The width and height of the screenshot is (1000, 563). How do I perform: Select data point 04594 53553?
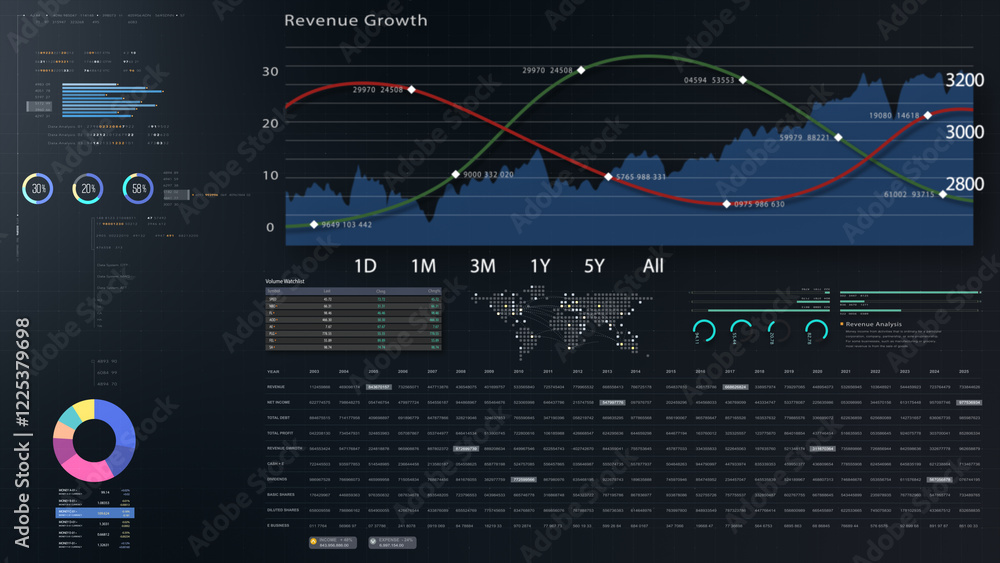(x=742, y=80)
